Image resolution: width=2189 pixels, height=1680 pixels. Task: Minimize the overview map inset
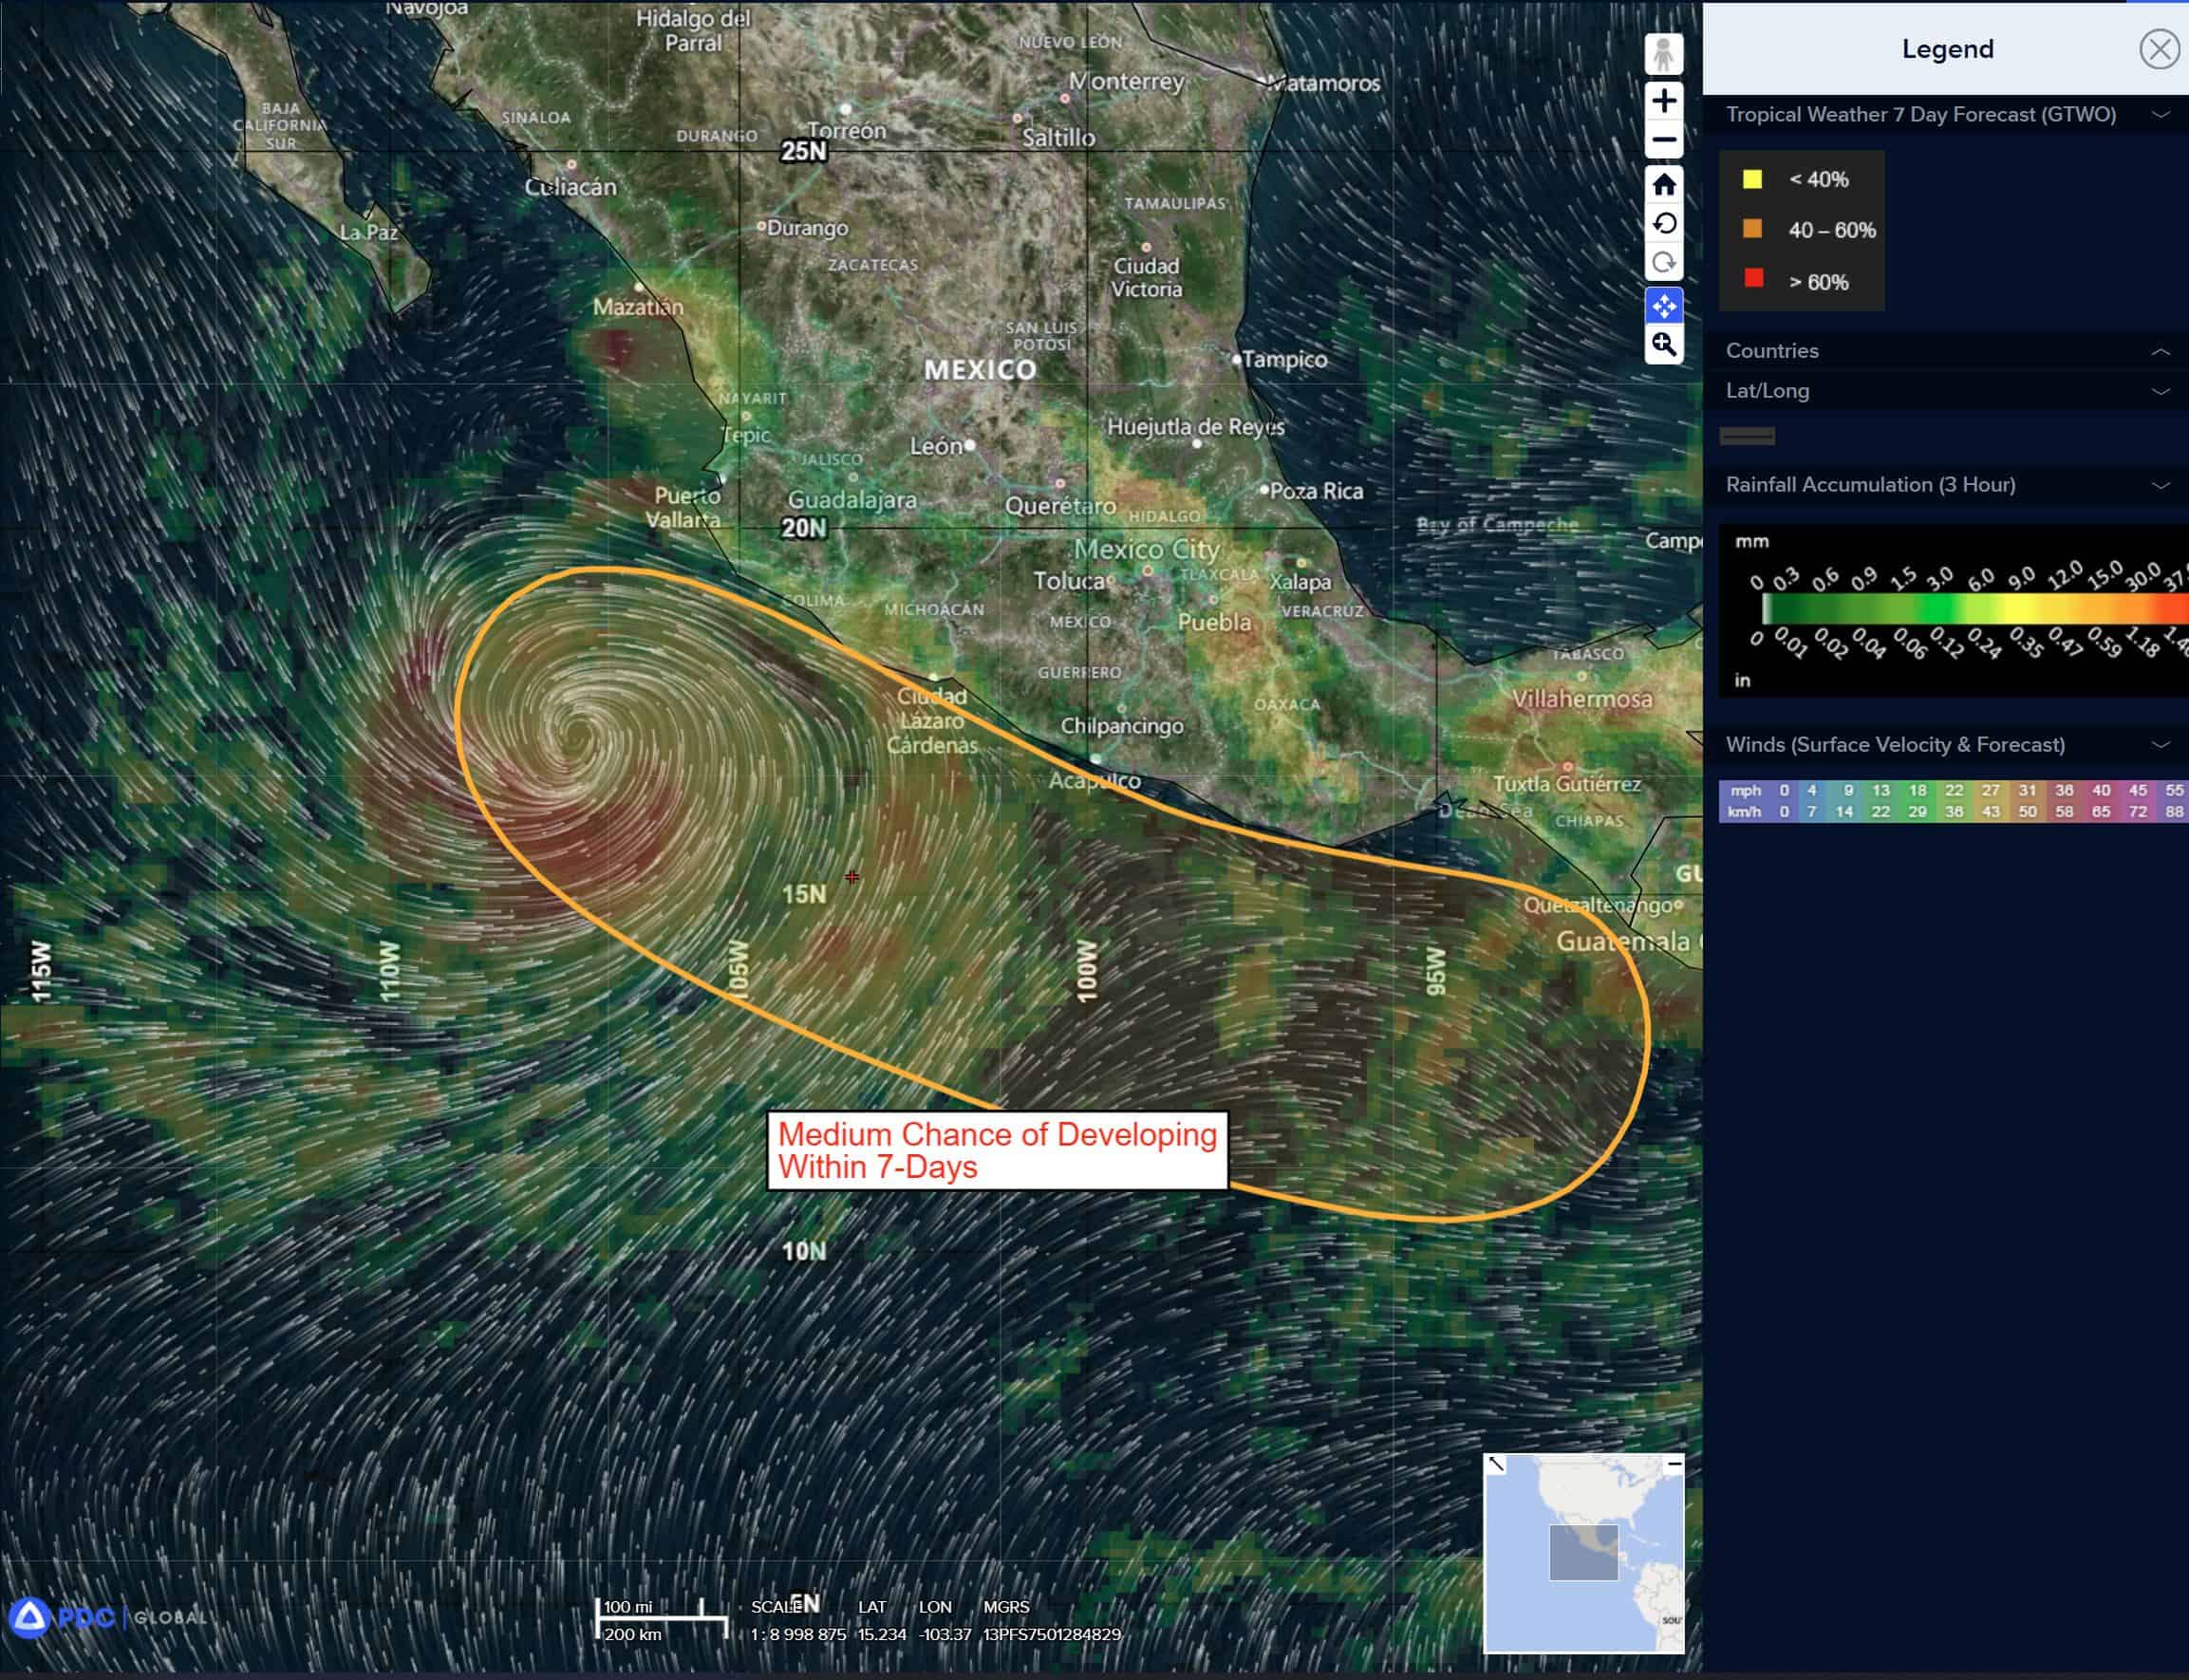[x=1674, y=1464]
